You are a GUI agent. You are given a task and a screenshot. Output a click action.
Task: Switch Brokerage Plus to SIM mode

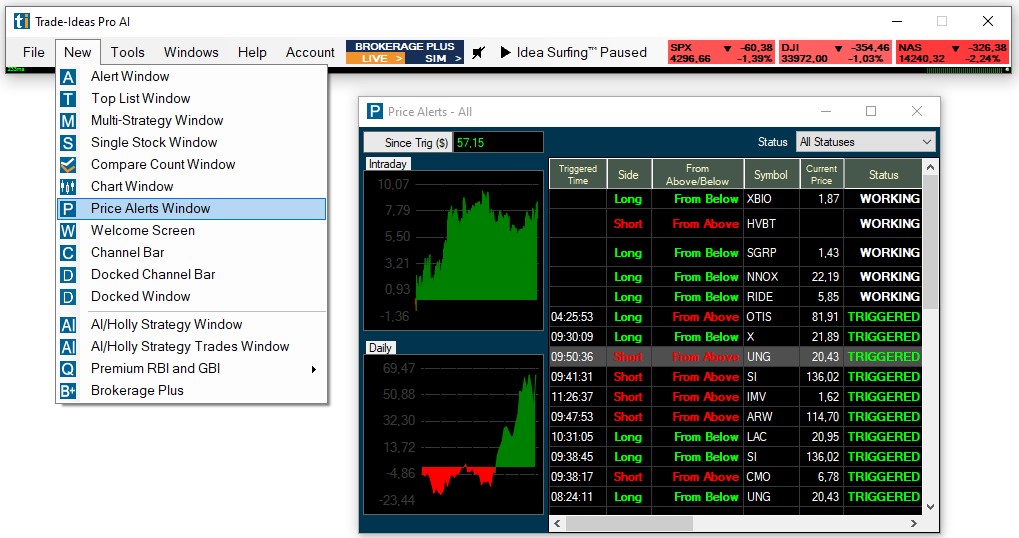click(x=435, y=59)
